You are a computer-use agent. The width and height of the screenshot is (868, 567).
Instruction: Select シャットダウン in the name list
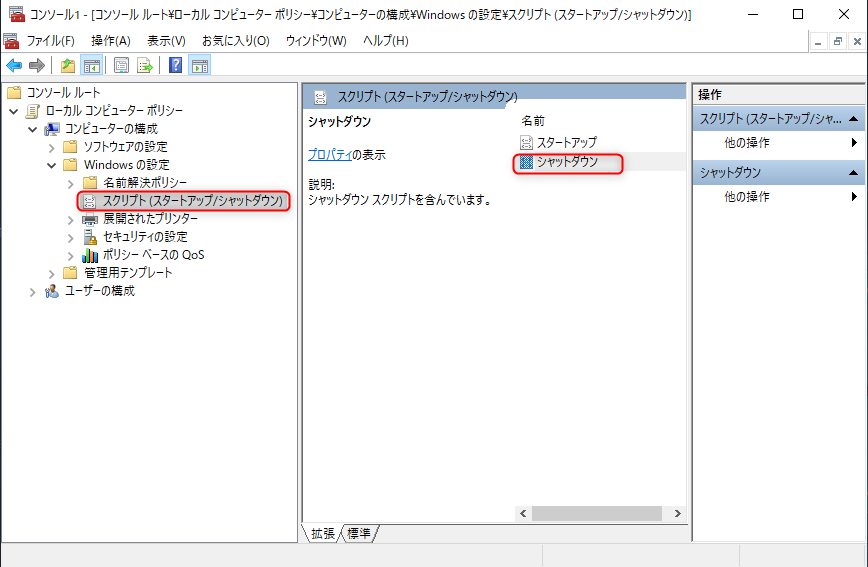coord(567,162)
